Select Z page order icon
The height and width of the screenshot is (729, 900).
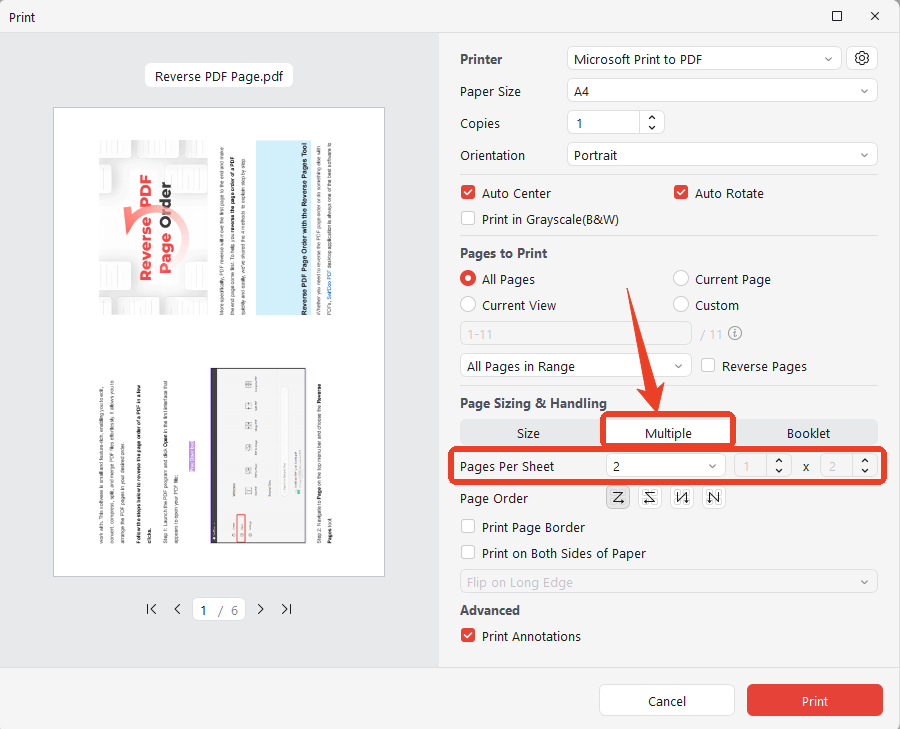618,498
